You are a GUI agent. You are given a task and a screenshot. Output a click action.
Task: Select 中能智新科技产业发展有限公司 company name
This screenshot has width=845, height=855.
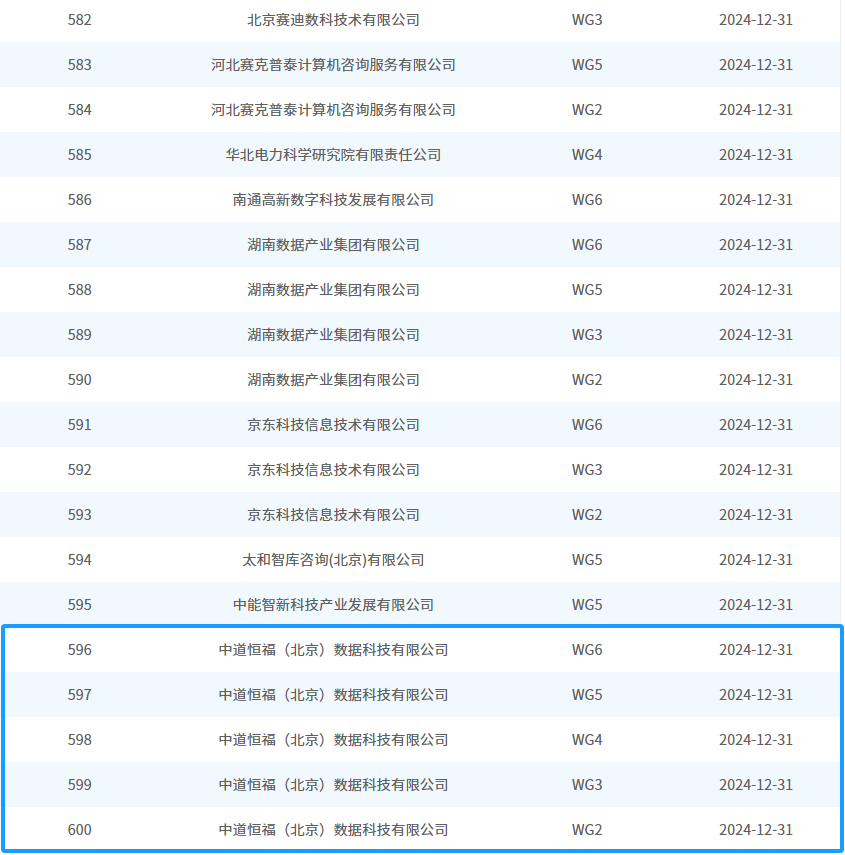[x=333, y=605]
